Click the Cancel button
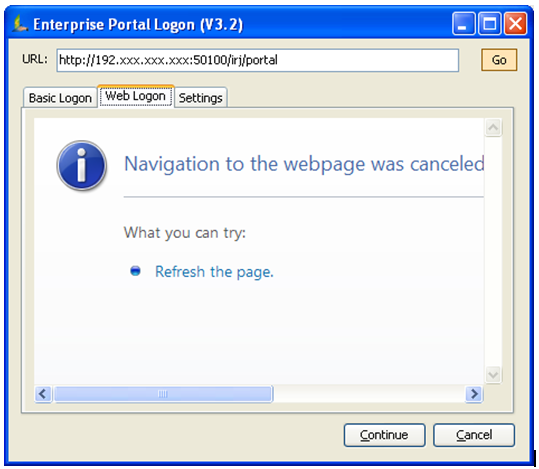539x469 pixels. point(474,435)
